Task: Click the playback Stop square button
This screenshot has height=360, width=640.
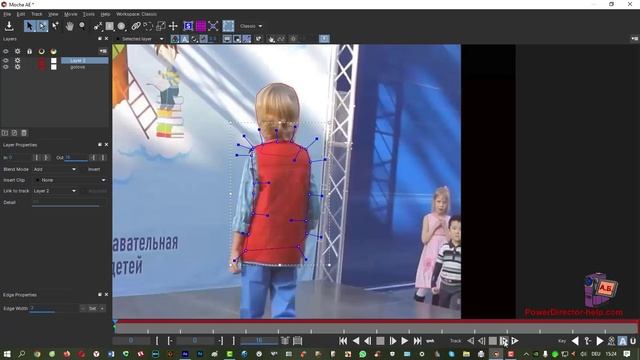Action: [380, 340]
